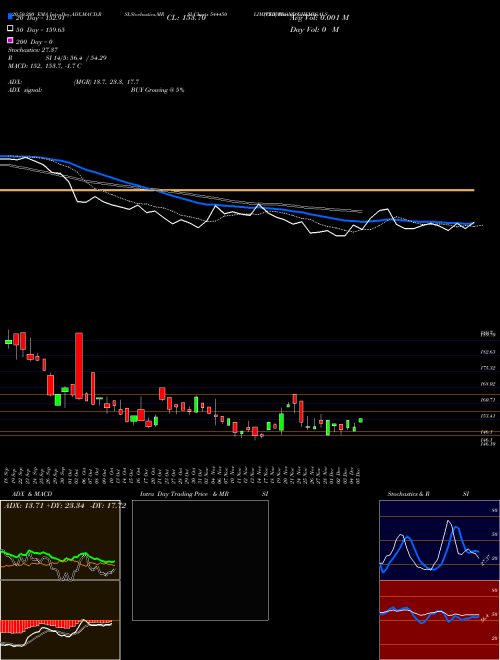The width and height of the screenshot is (500, 660).
Task: Select the "50 Day - 159.65" legend text
Action: pos(40,30)
